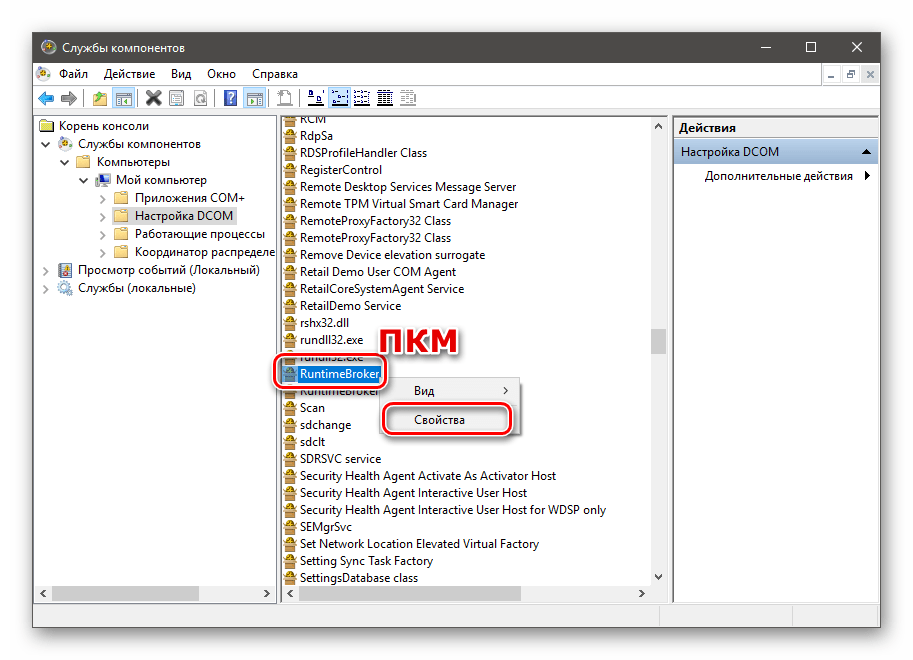
Task: Select the Настройка DCOM tree folder
Action: click(x=183, y=216)
